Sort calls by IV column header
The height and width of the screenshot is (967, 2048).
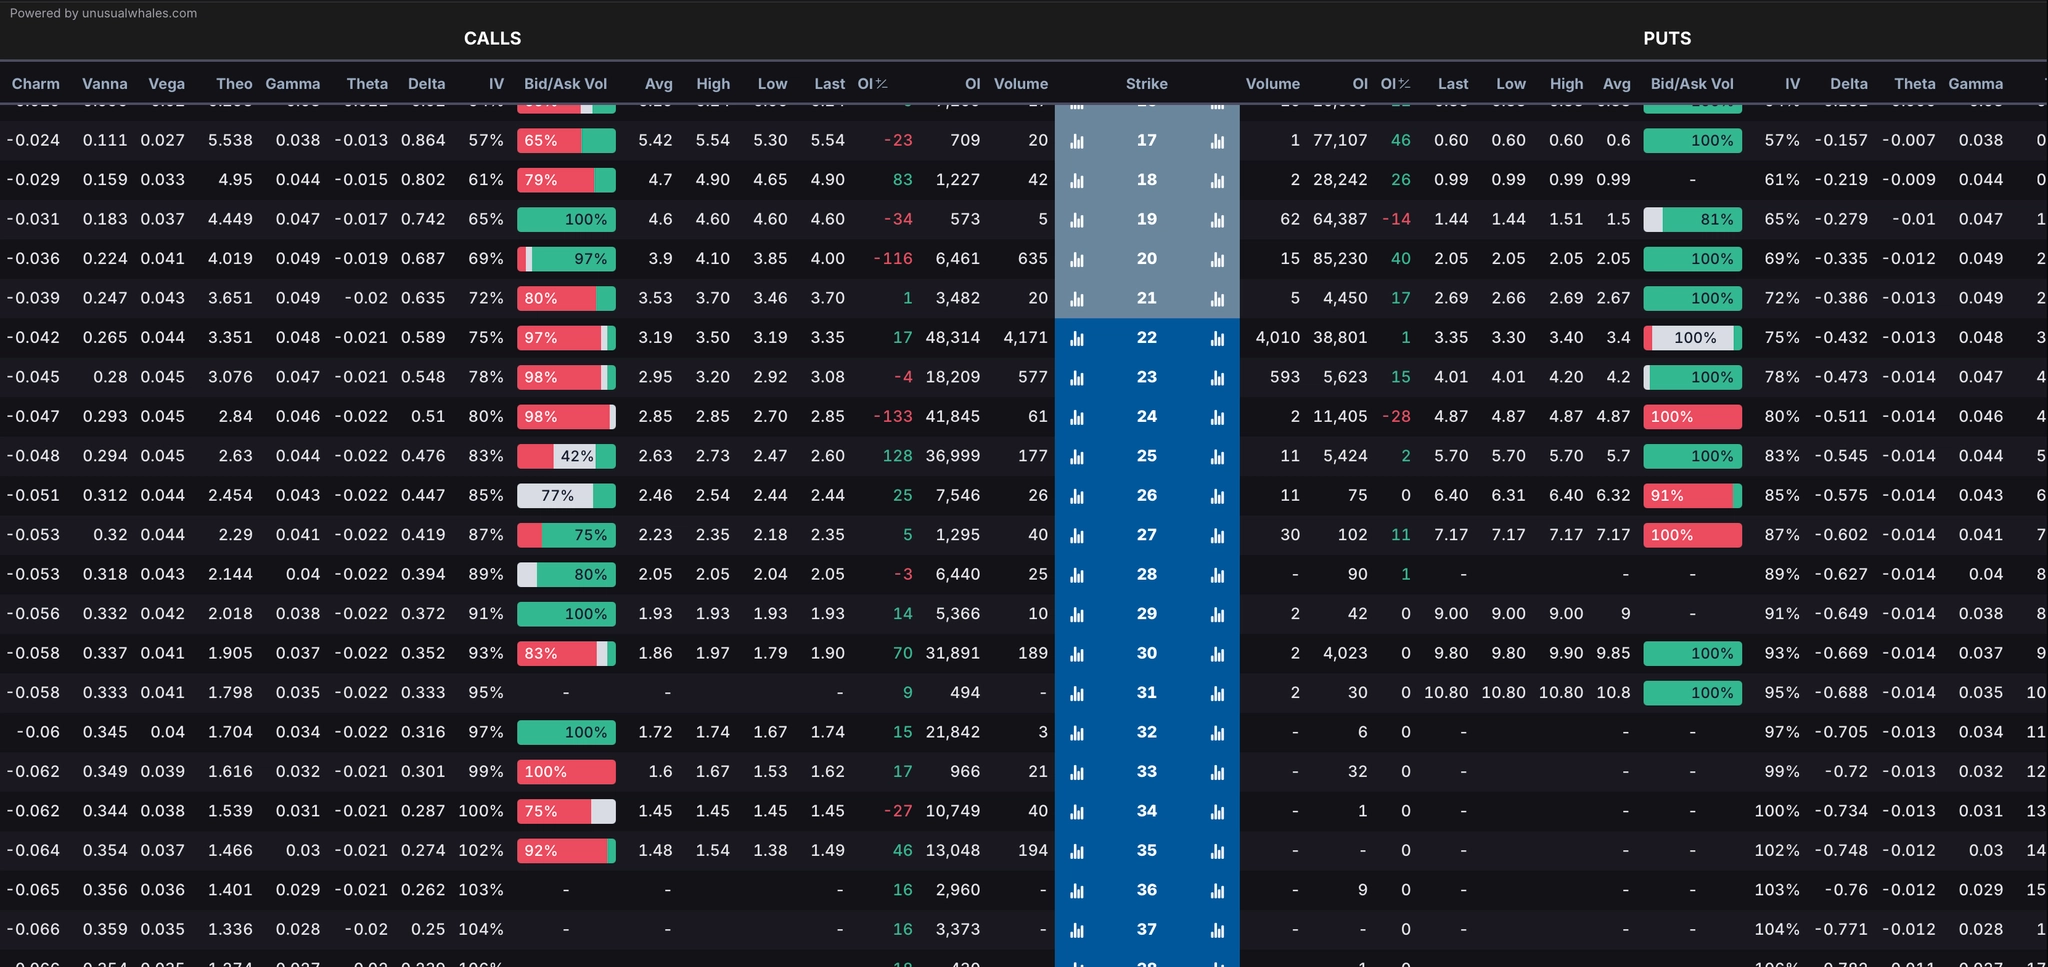pos(496,84)
